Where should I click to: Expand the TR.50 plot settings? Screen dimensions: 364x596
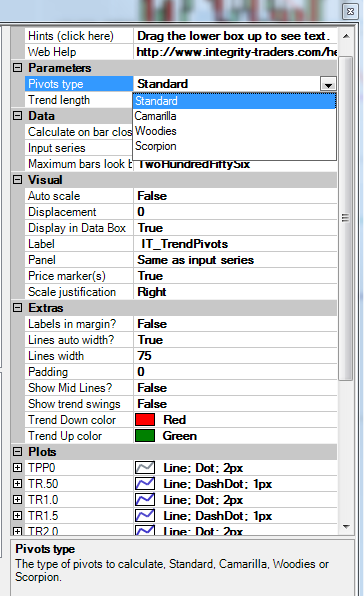pyautogui.click(x=17, y=483)
